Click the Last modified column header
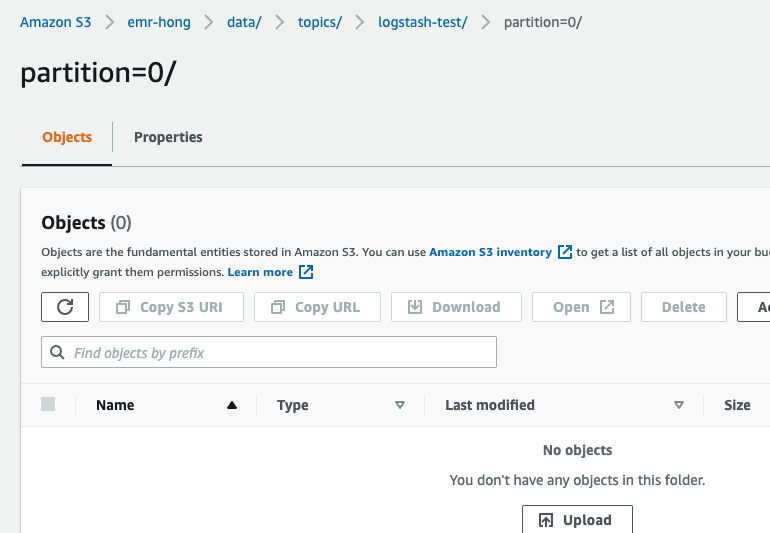The height and width of the screenshot is (533, 770). pos(490,405)
